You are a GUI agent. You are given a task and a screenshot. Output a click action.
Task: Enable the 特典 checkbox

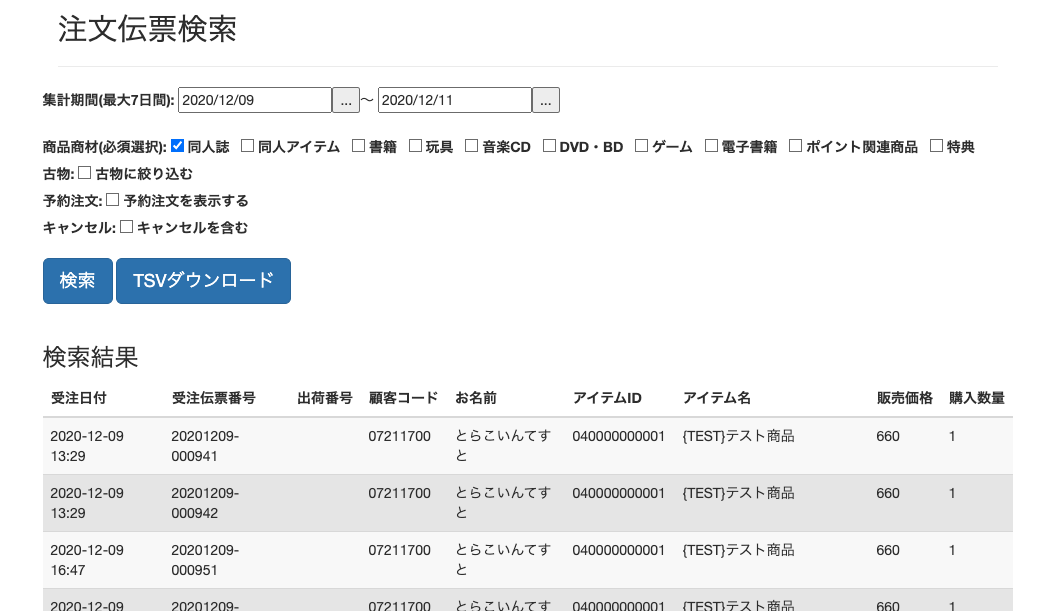point(936,146)
